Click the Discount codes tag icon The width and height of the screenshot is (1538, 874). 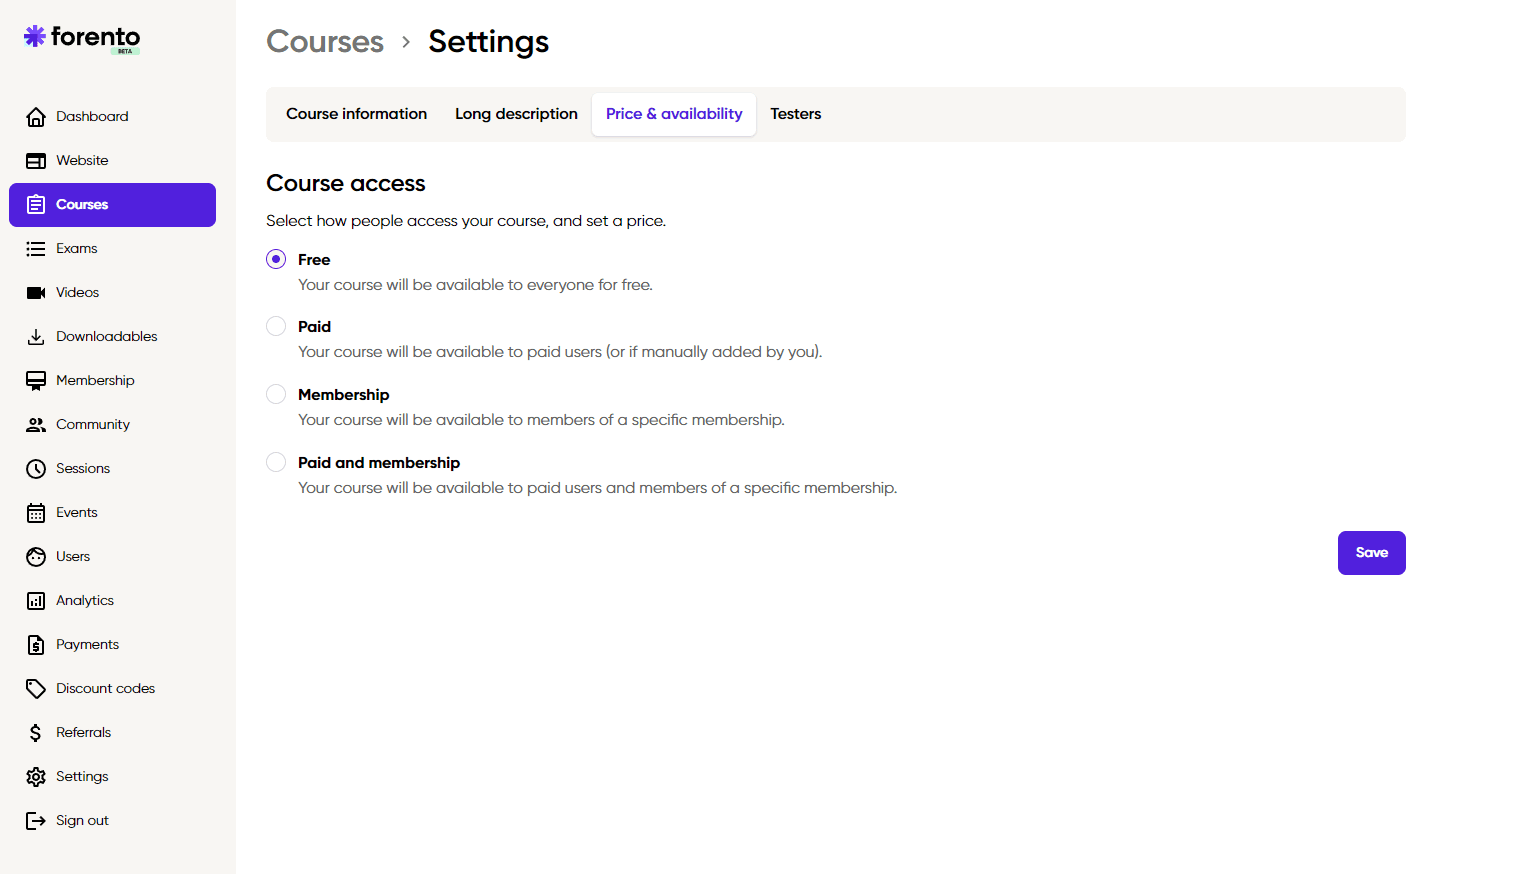36,689
